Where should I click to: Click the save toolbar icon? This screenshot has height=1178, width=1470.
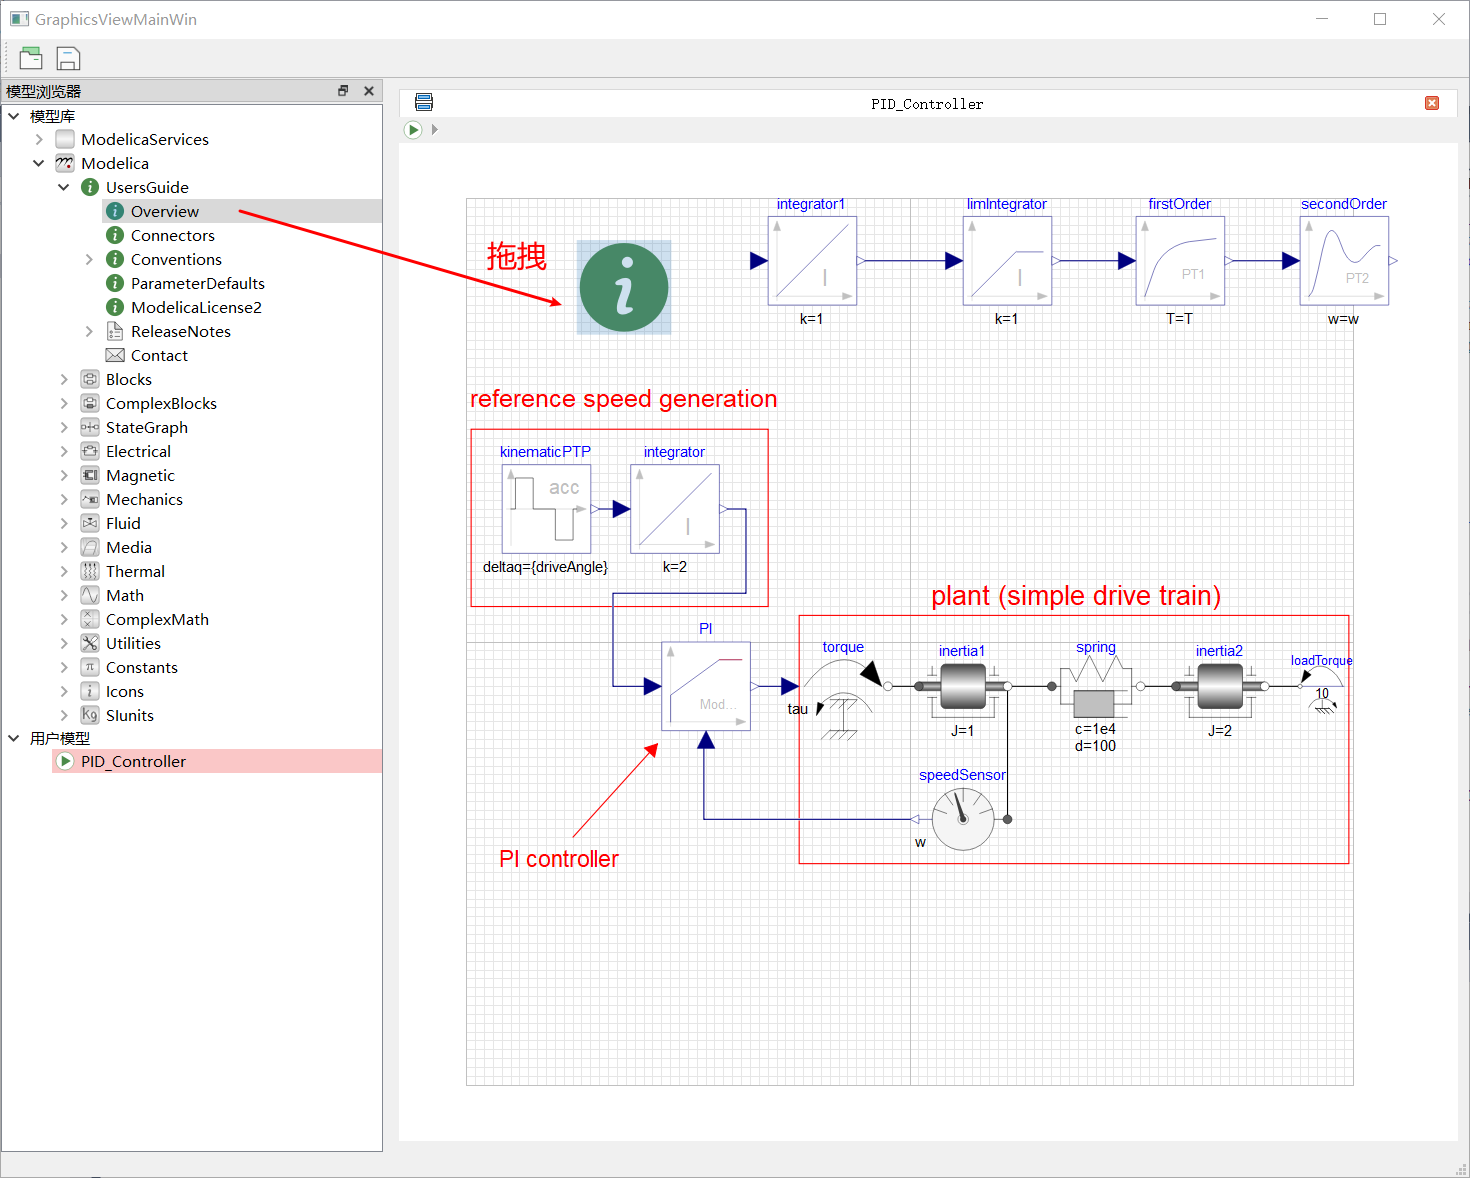(x=68, y=59)
